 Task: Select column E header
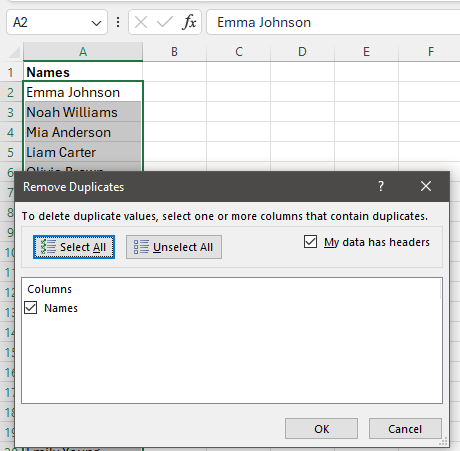click(x=366, y=52)
